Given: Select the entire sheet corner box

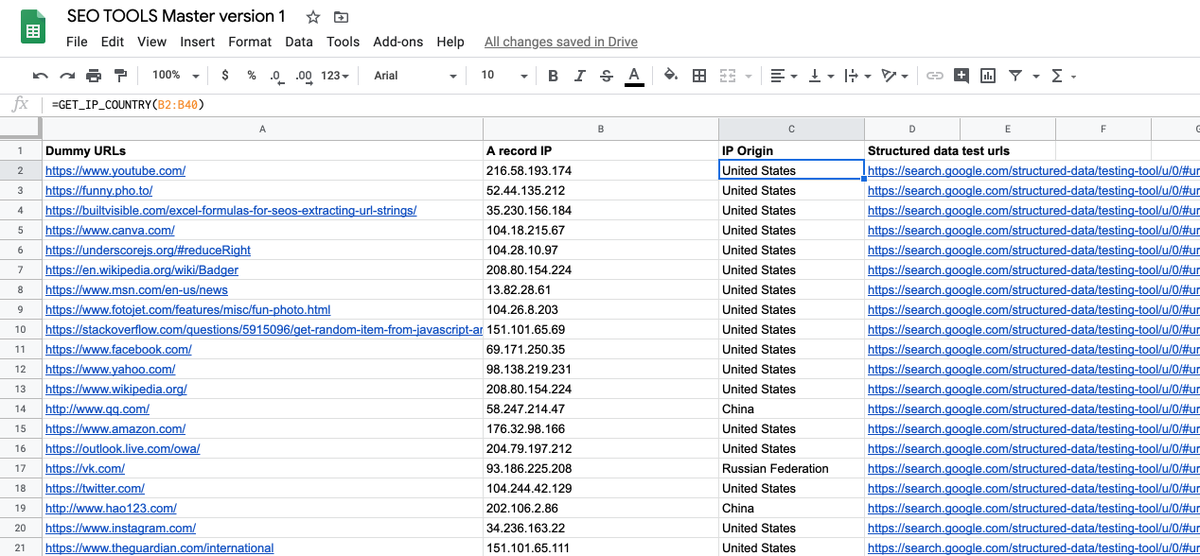Looking at the screenshot, I should pyautogui.click(x=20, y=128).
